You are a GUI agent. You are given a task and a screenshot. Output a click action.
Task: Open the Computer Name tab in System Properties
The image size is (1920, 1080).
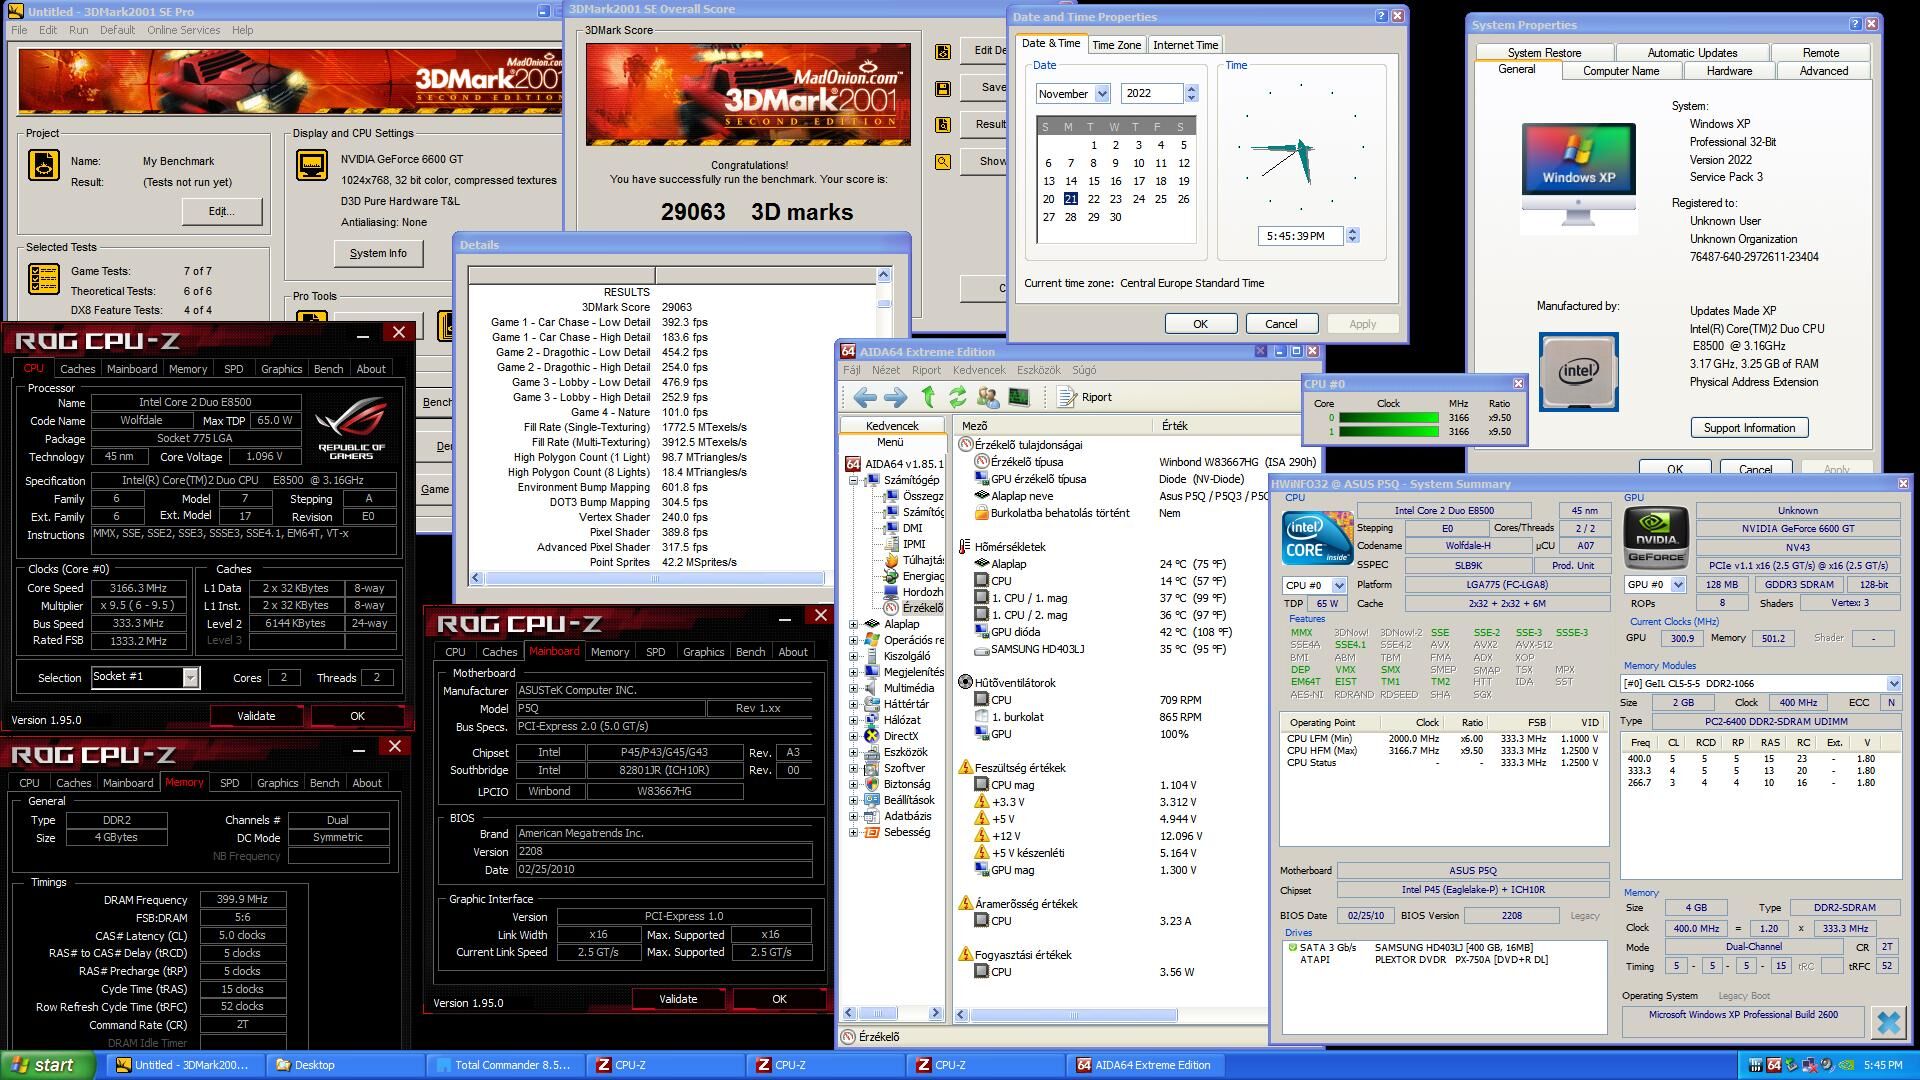tap(1620, 71)
